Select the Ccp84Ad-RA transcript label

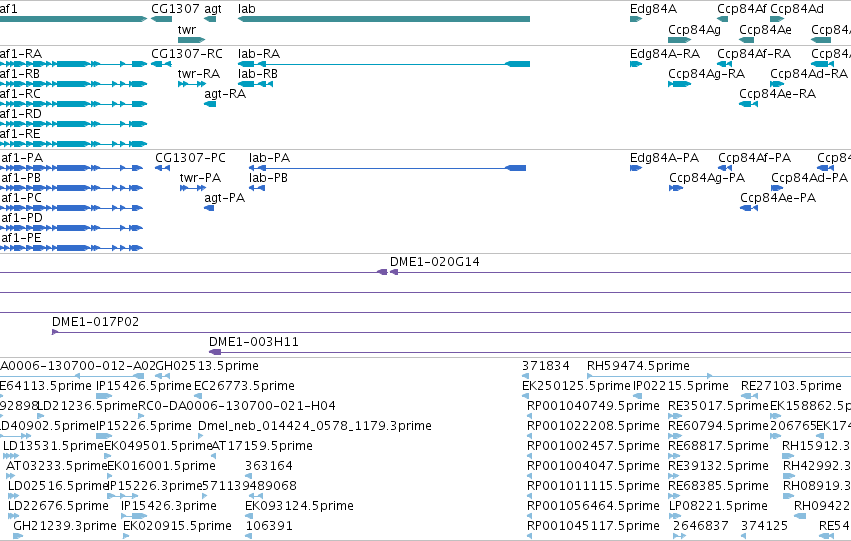pos(809,74)
